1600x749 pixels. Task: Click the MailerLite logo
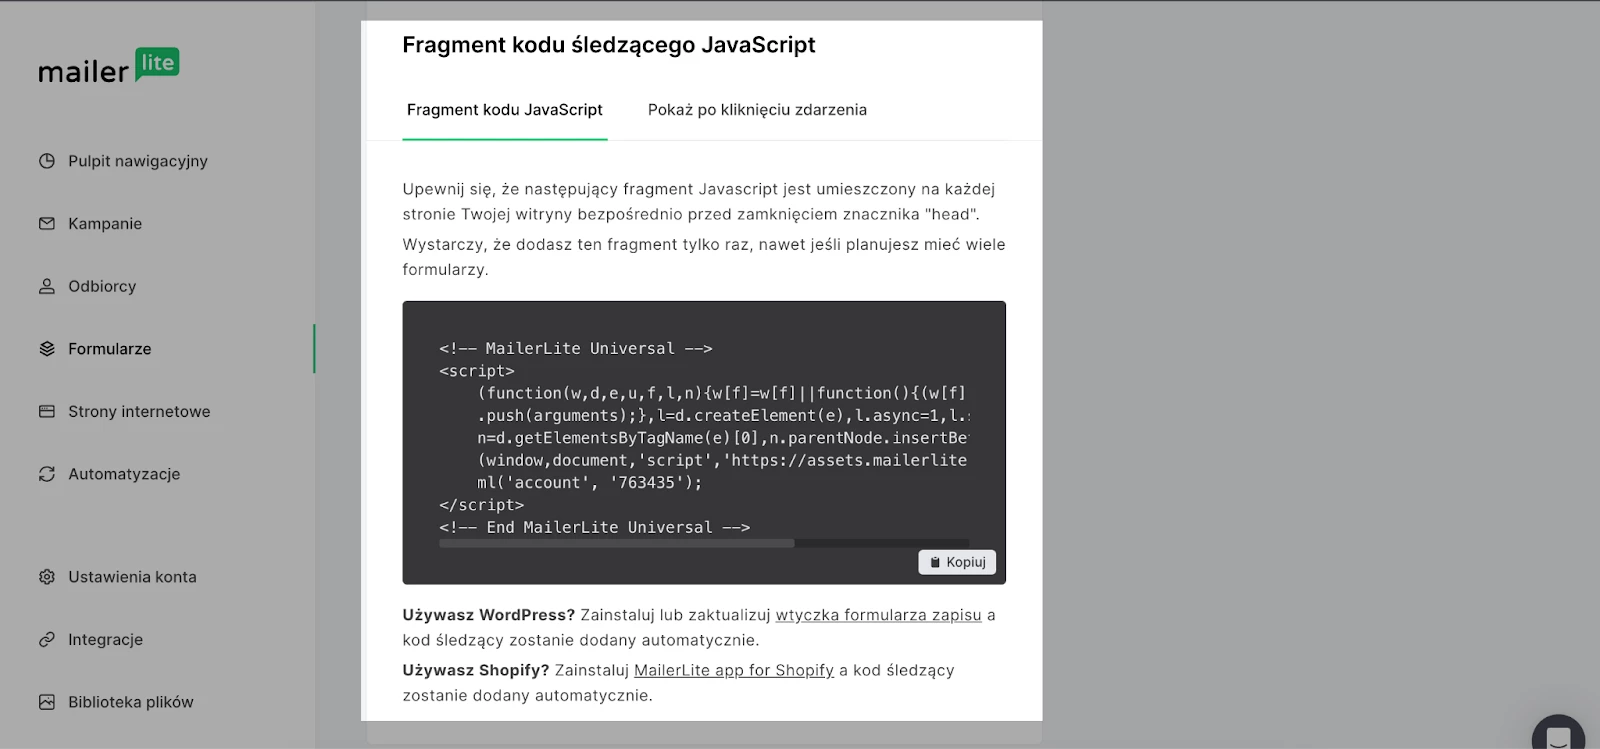tap(108, 67)
